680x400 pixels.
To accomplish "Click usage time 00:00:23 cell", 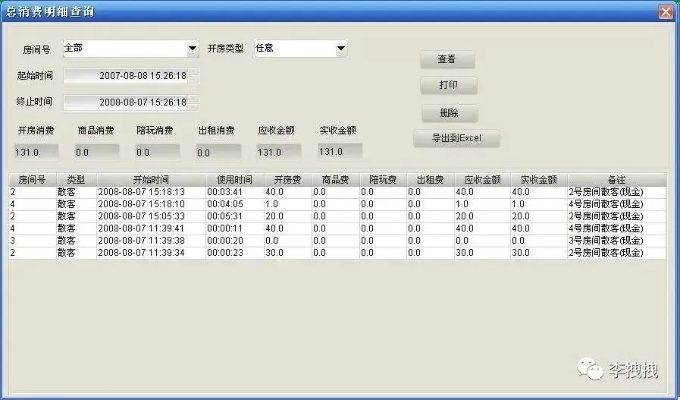I will (235, 253).
